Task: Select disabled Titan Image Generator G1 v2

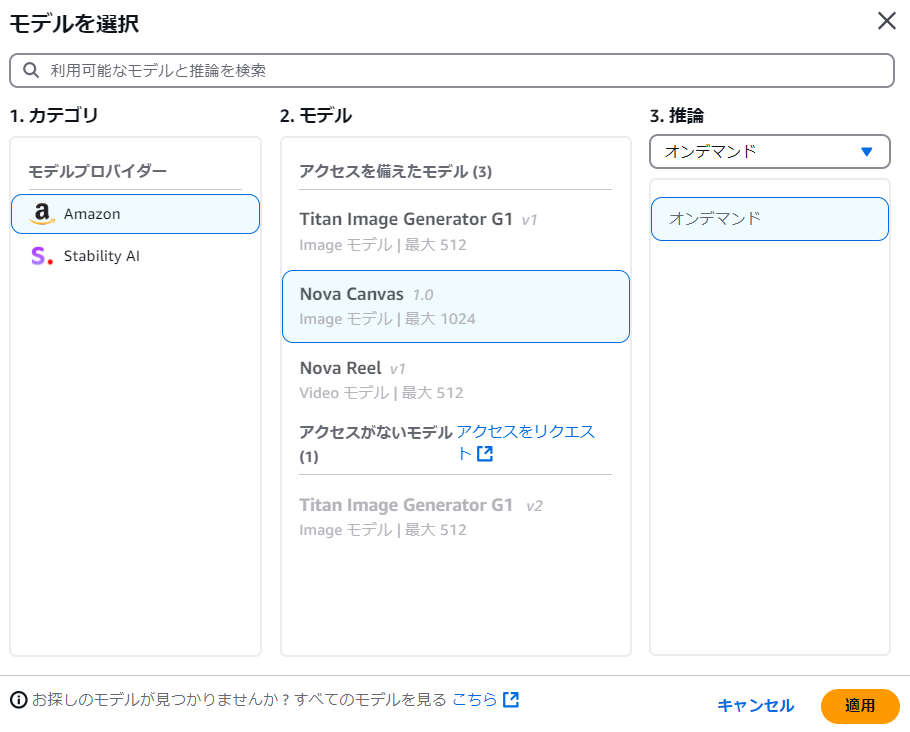Action: pyautogui.click(x=456, y=517)
